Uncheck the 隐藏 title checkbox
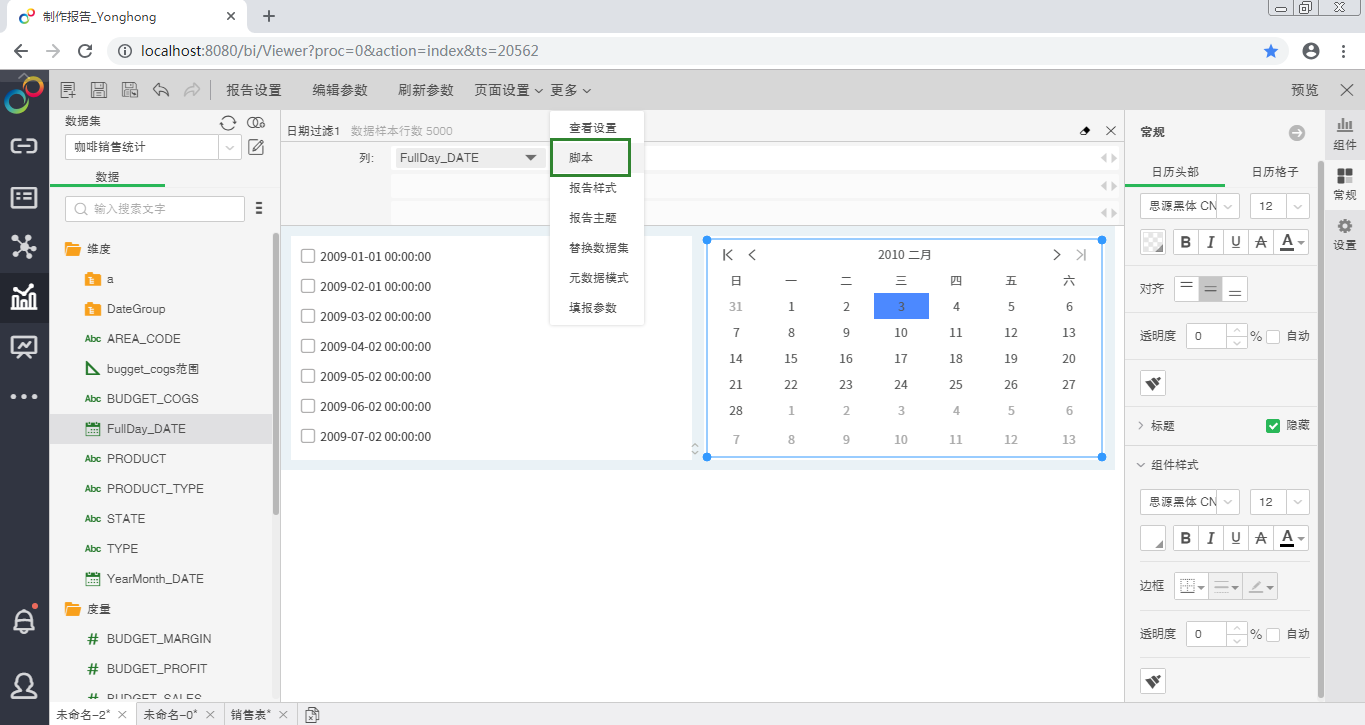The width and height of the screenshot is (1365, 725). click(x=1273, y=425)
